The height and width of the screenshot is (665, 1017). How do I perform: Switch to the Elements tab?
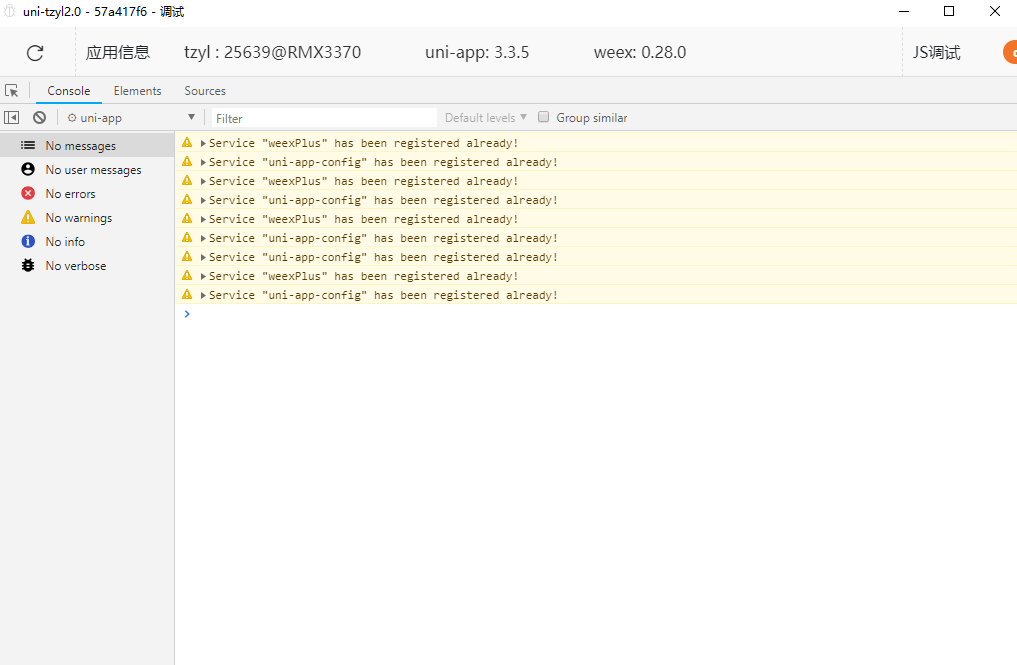point(138,91)
